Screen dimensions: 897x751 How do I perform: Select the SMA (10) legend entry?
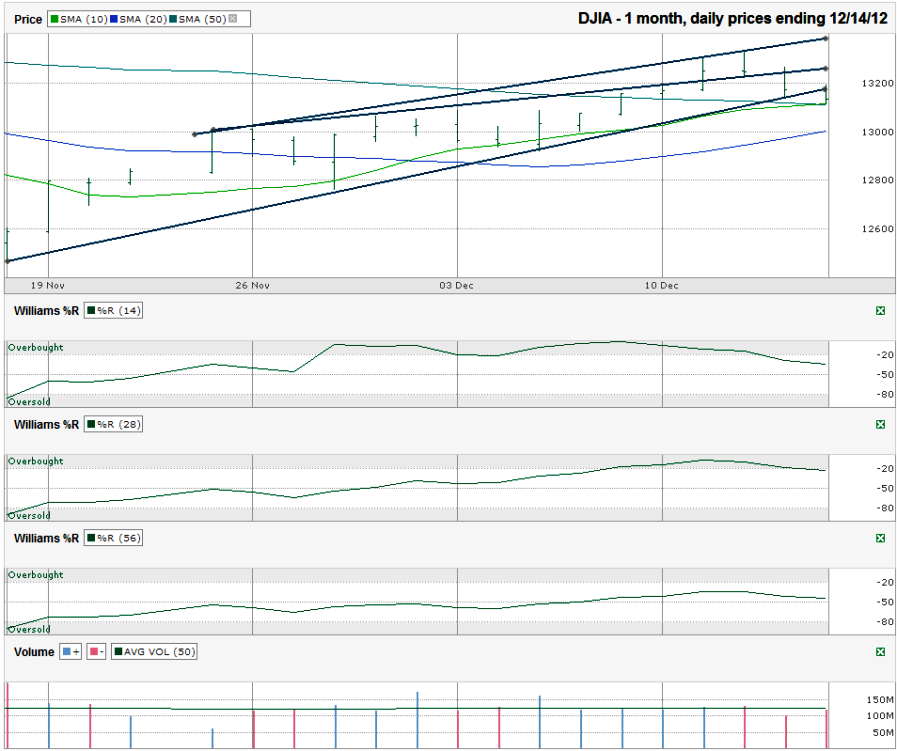tap(79, 19)
